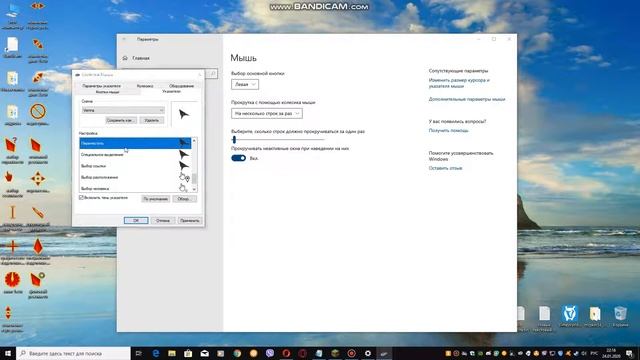The height and width of the screenshot is (360, 640).
Task: Click the 'Применить' button
Action: click(x=189, y=220)
